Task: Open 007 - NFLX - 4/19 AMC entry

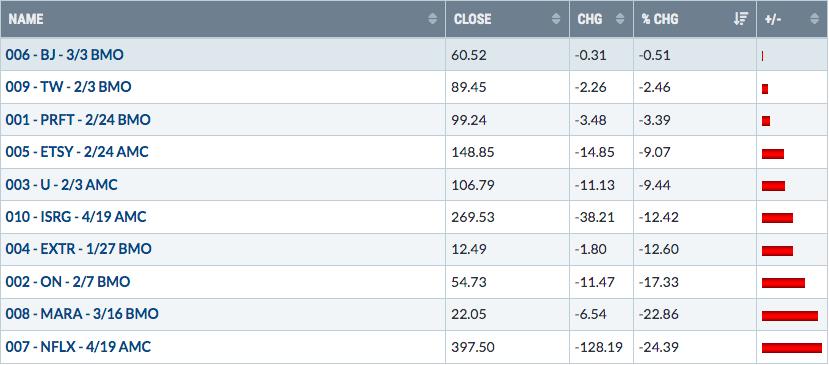Action: pos(78,347)
